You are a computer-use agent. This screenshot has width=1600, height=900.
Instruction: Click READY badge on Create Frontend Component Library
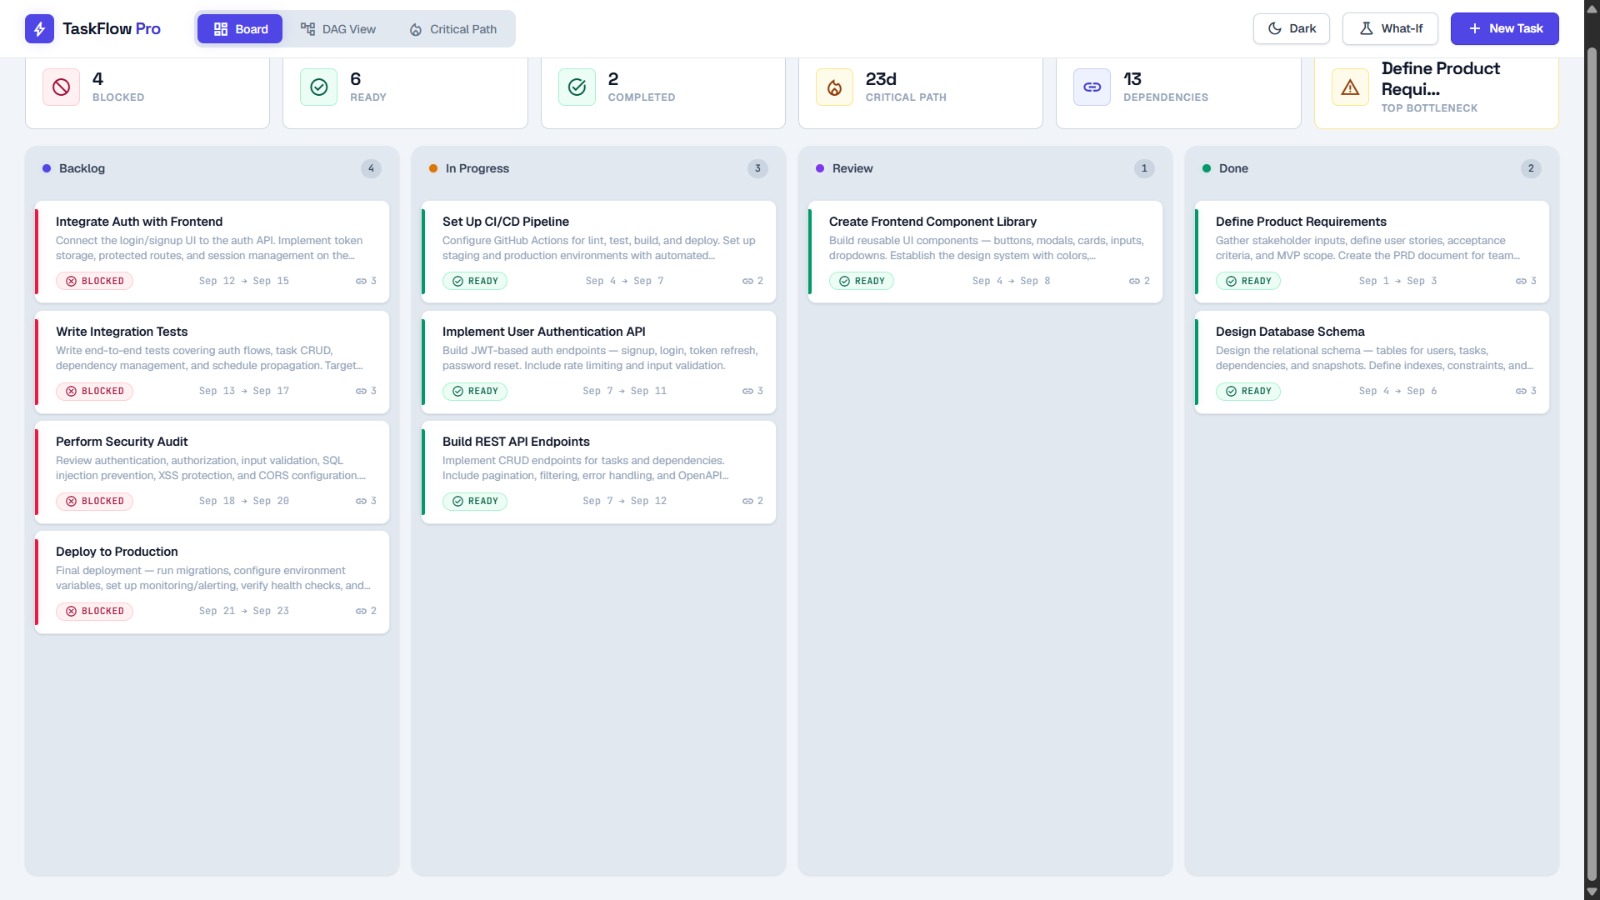862,281
